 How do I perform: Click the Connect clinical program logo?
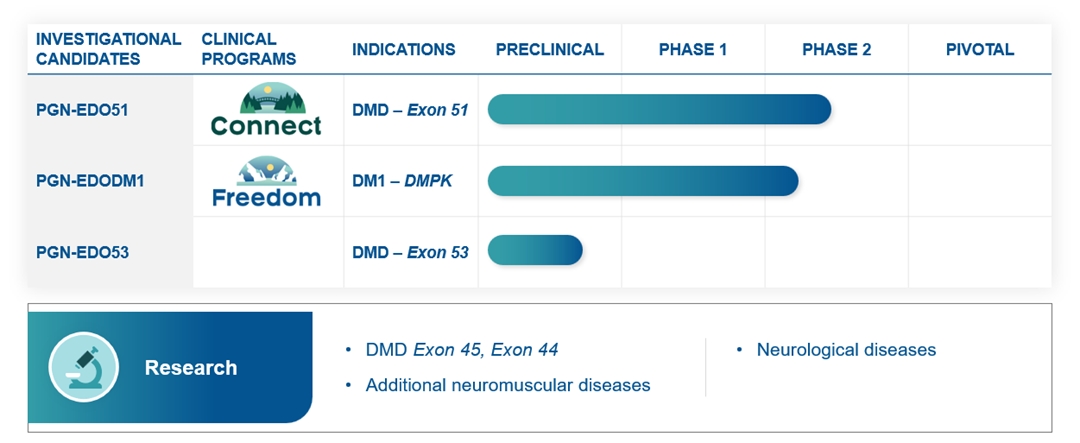266,110
